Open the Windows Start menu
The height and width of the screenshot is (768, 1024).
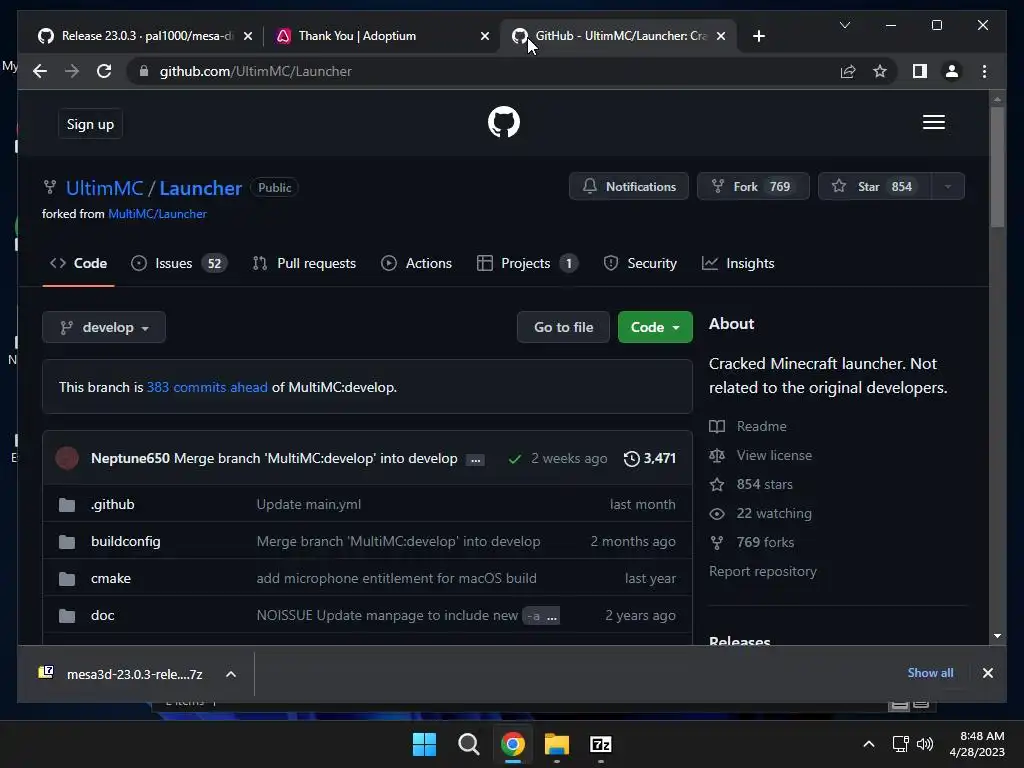click(424, 744)
